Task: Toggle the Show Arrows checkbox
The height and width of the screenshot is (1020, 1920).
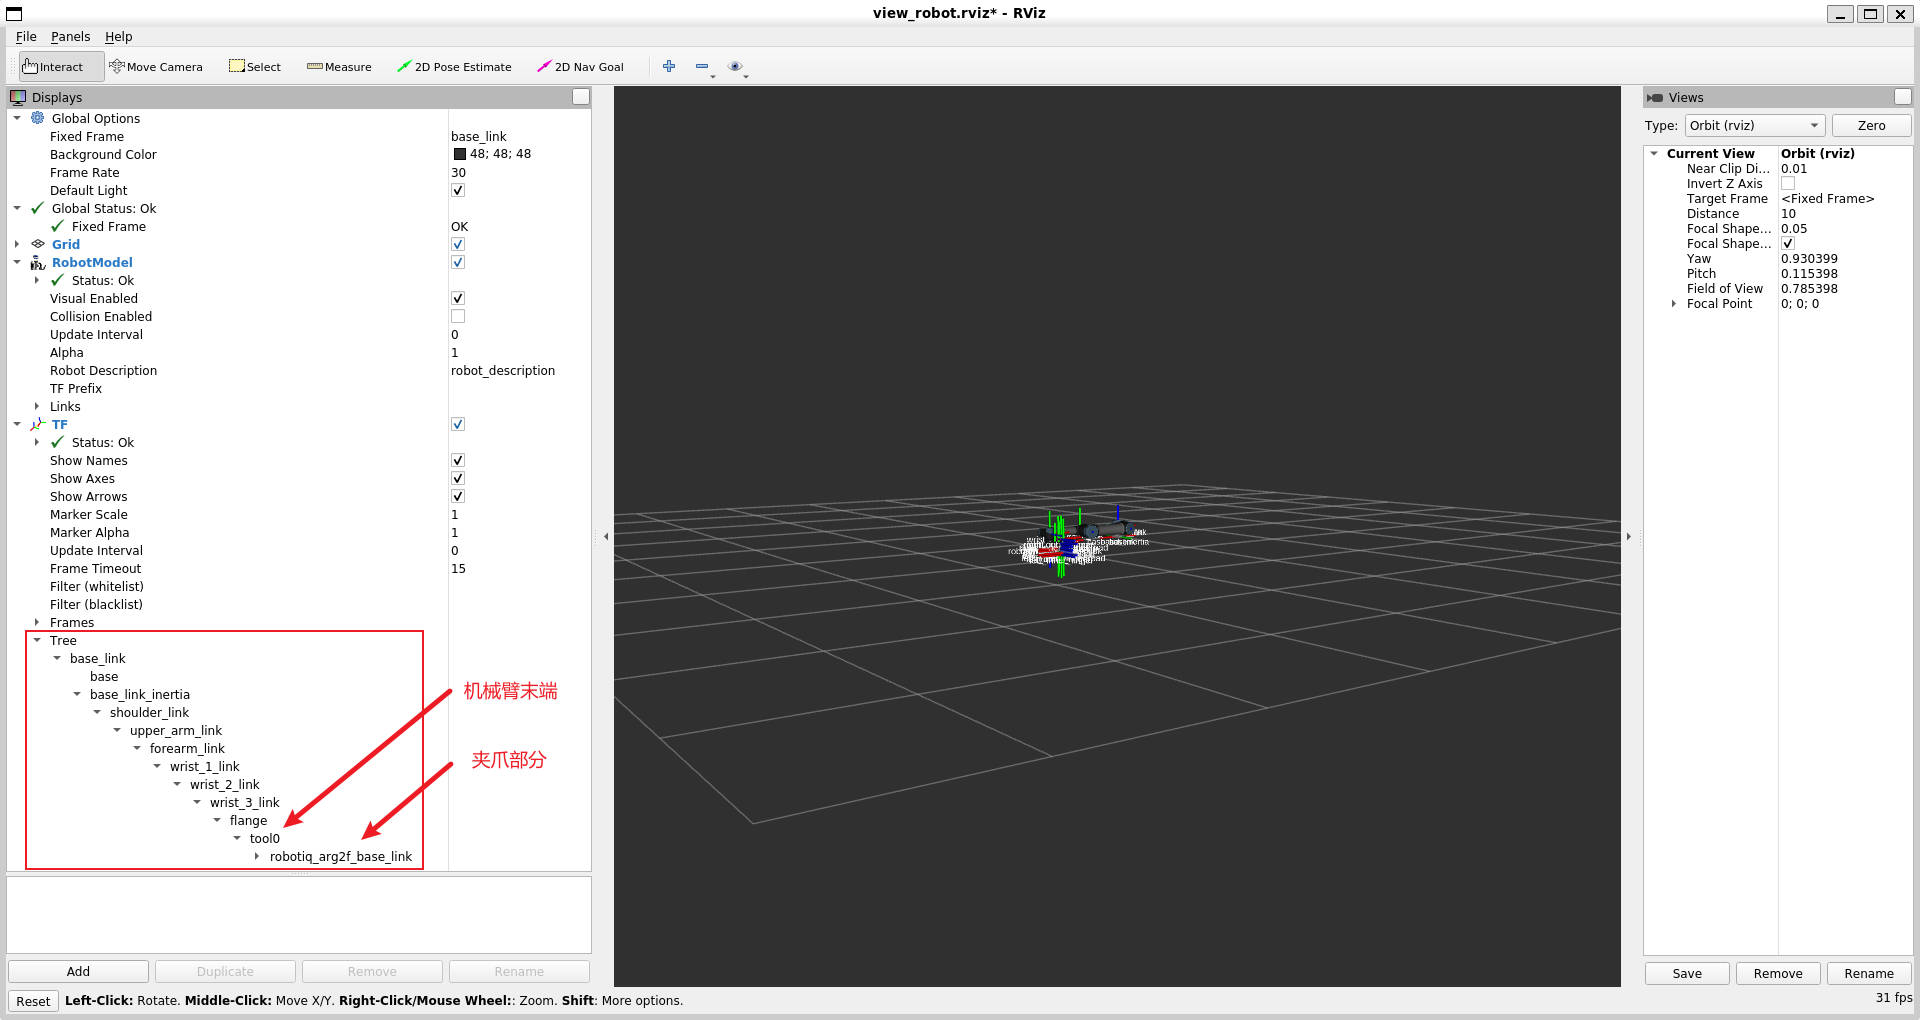Action: [x=458, y=496]
